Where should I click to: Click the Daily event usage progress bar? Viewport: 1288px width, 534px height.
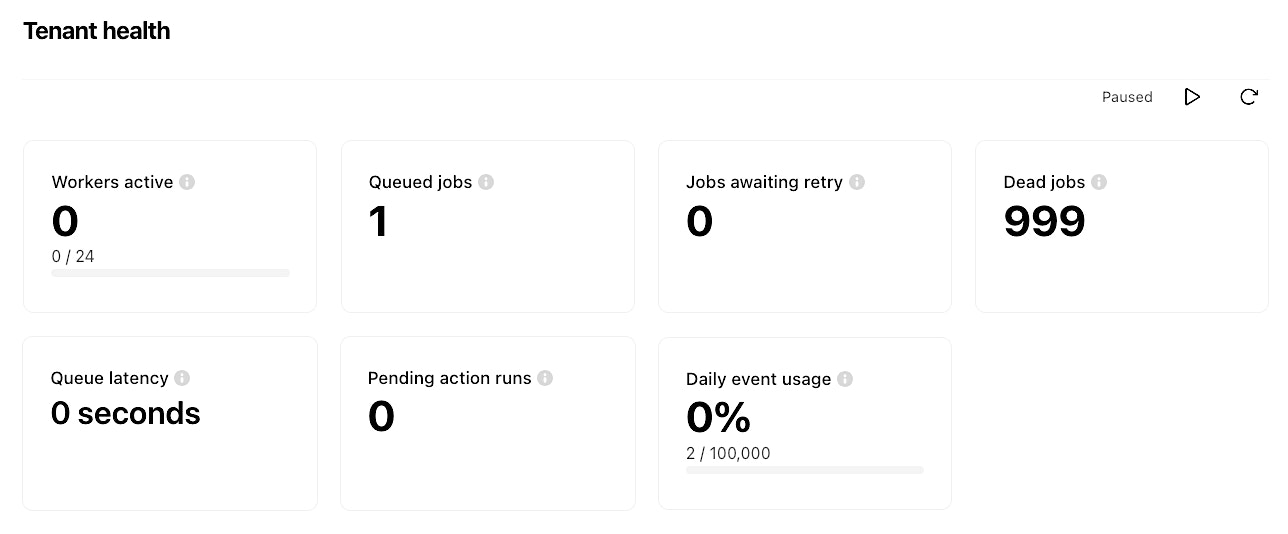click(804, 470)
